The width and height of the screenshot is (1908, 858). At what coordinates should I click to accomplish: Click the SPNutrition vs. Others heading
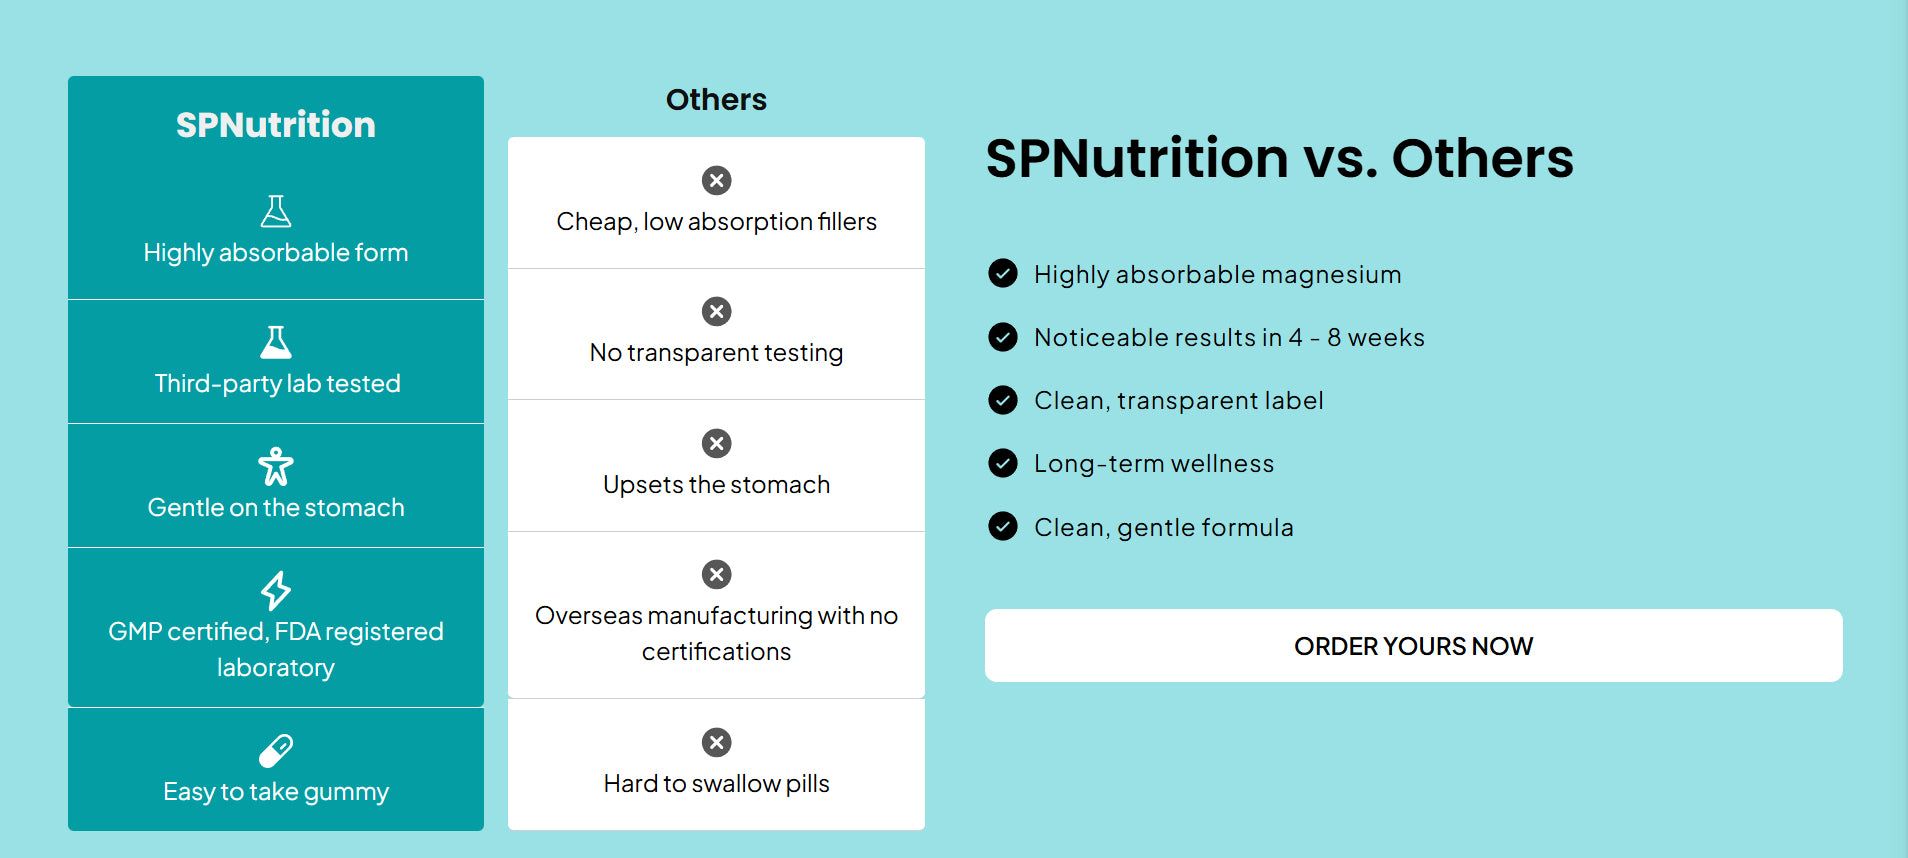pyautogui.click(x=1280, y=158)
